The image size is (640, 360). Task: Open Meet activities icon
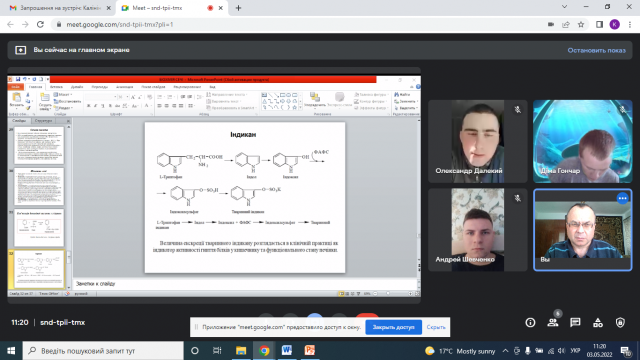point(598,322)
